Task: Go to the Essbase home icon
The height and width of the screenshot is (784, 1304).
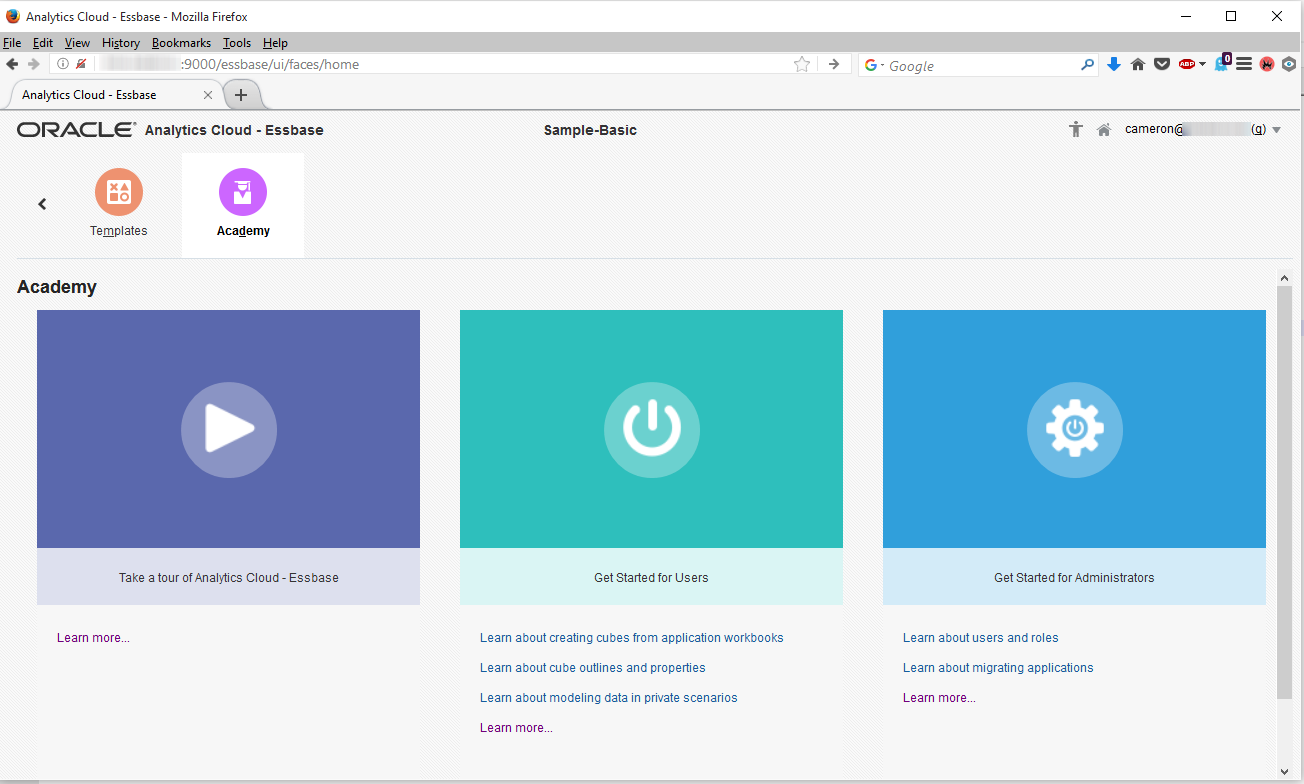Action: pyautogui.click(x=1104, y=130)
